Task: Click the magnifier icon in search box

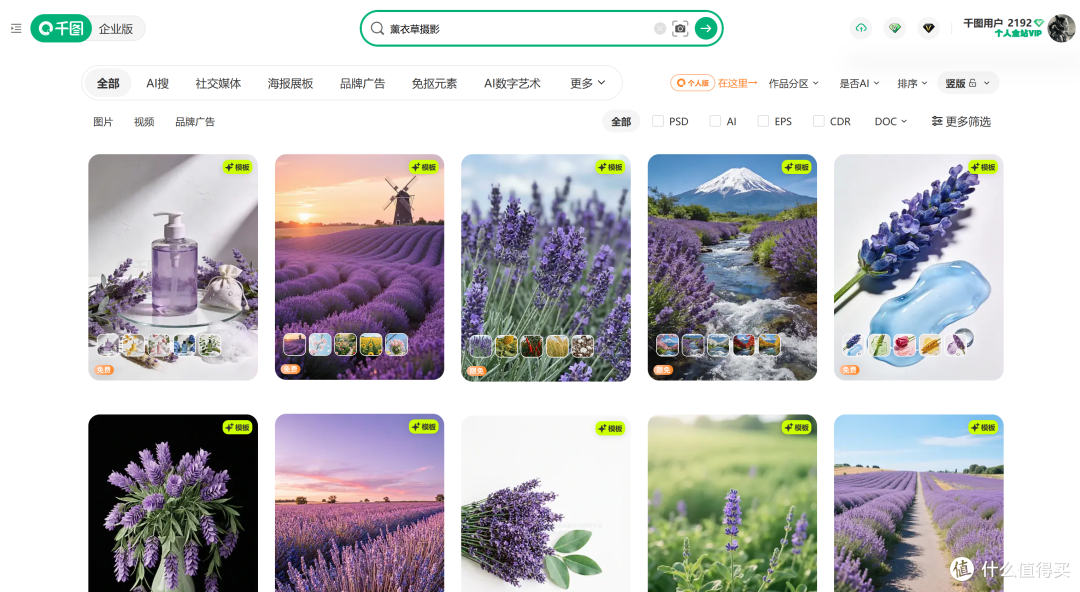Action: point(377,28)
